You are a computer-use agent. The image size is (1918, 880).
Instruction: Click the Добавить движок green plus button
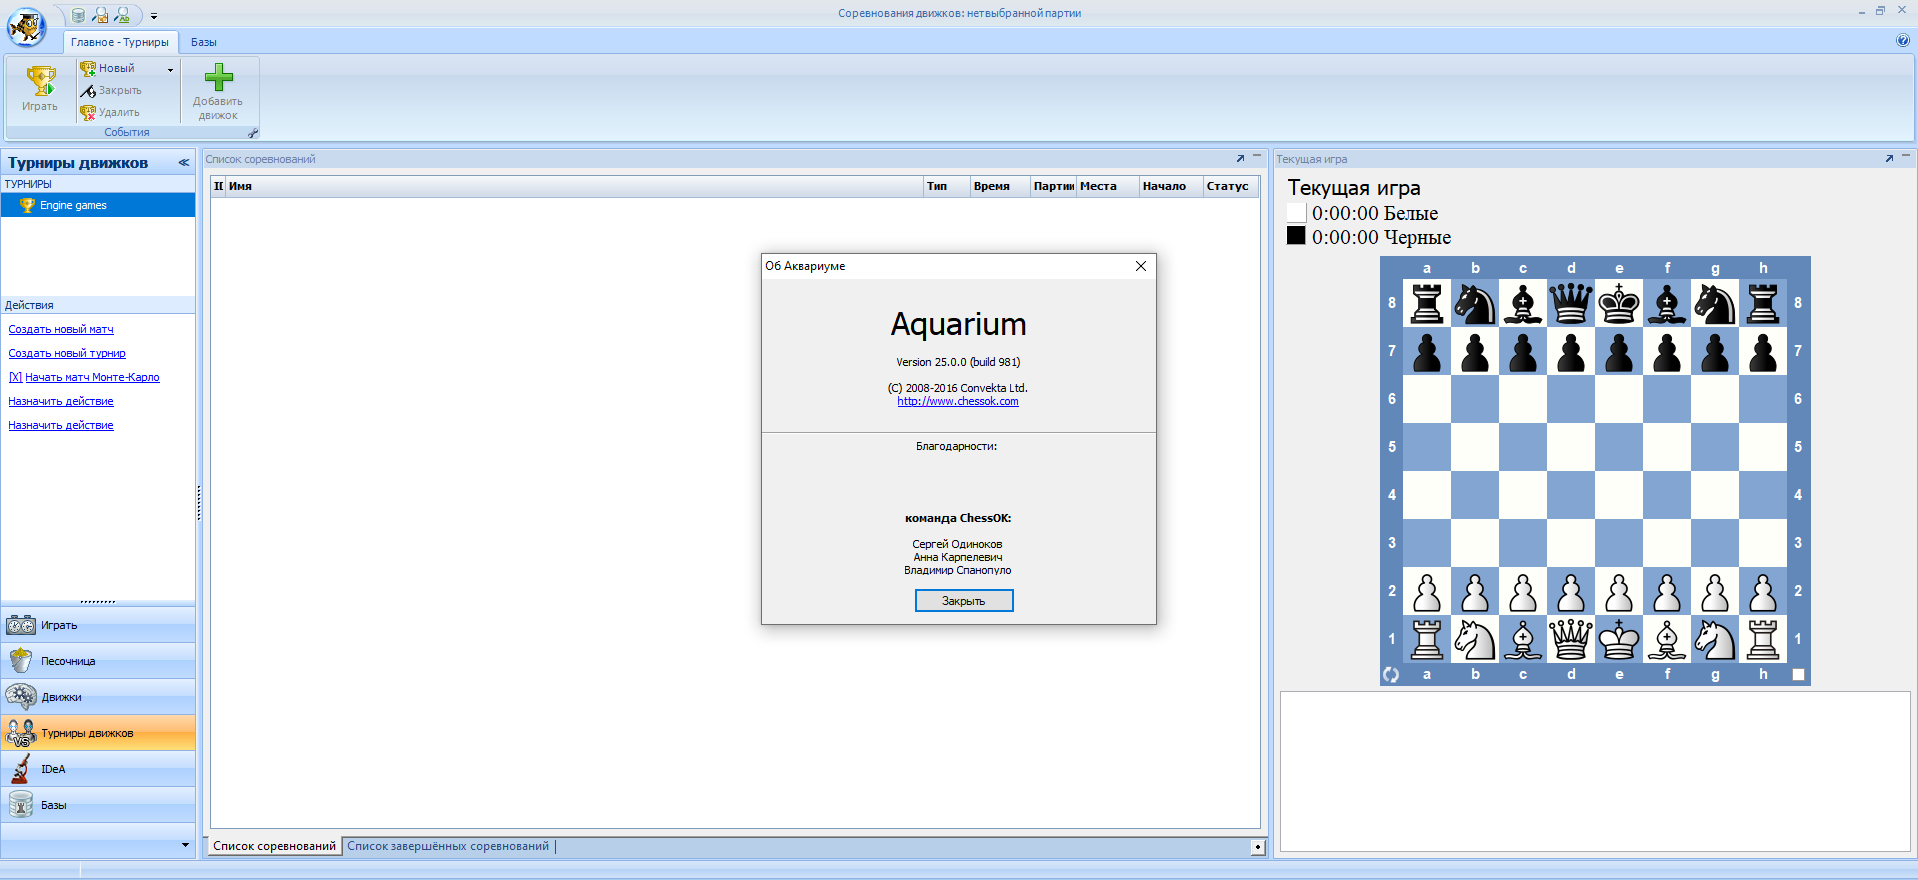[218, 91]
